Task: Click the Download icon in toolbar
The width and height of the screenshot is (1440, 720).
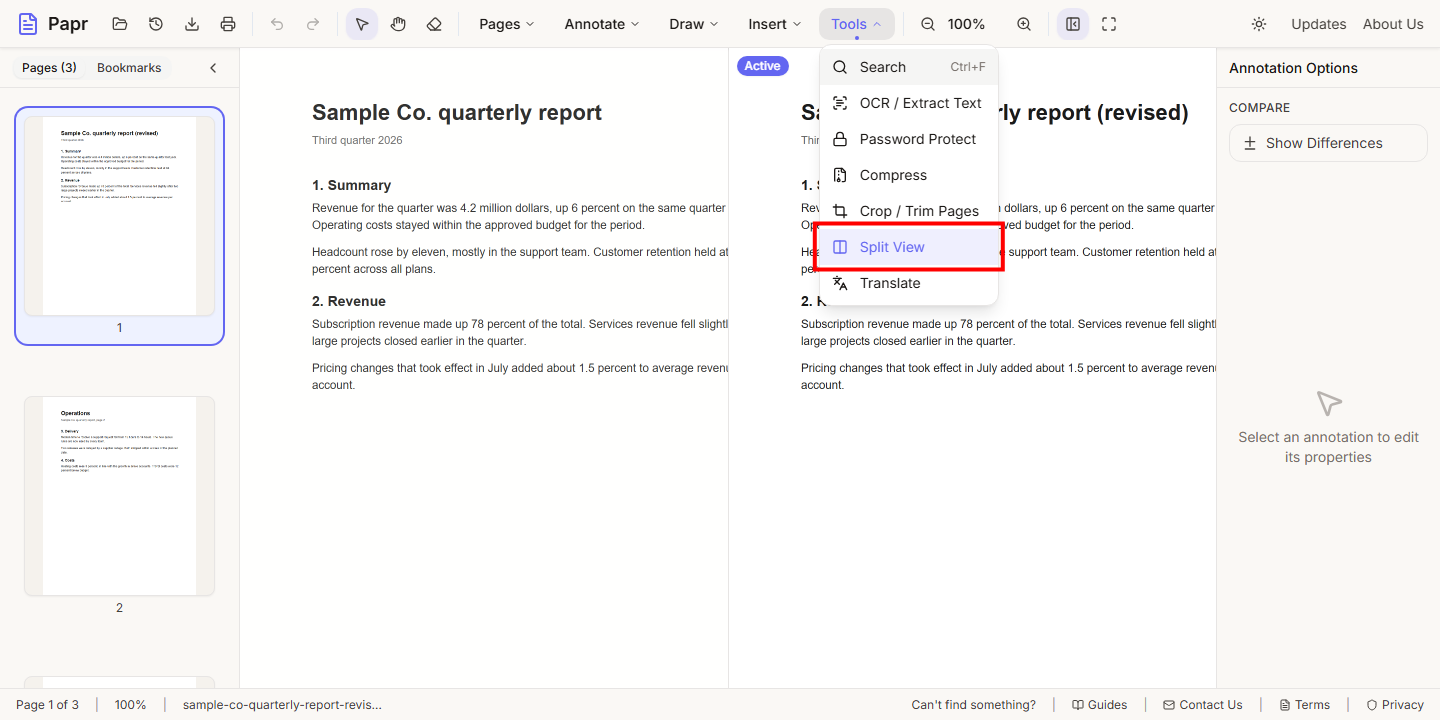Action: (x=192, y=24)
